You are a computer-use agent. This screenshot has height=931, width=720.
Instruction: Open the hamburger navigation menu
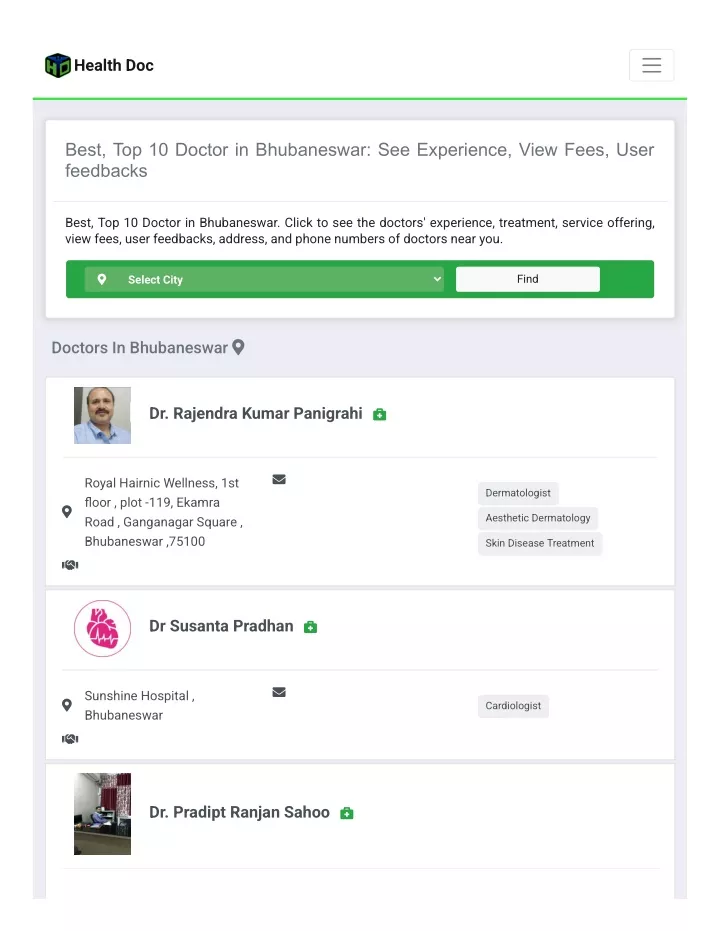(651, 65)
